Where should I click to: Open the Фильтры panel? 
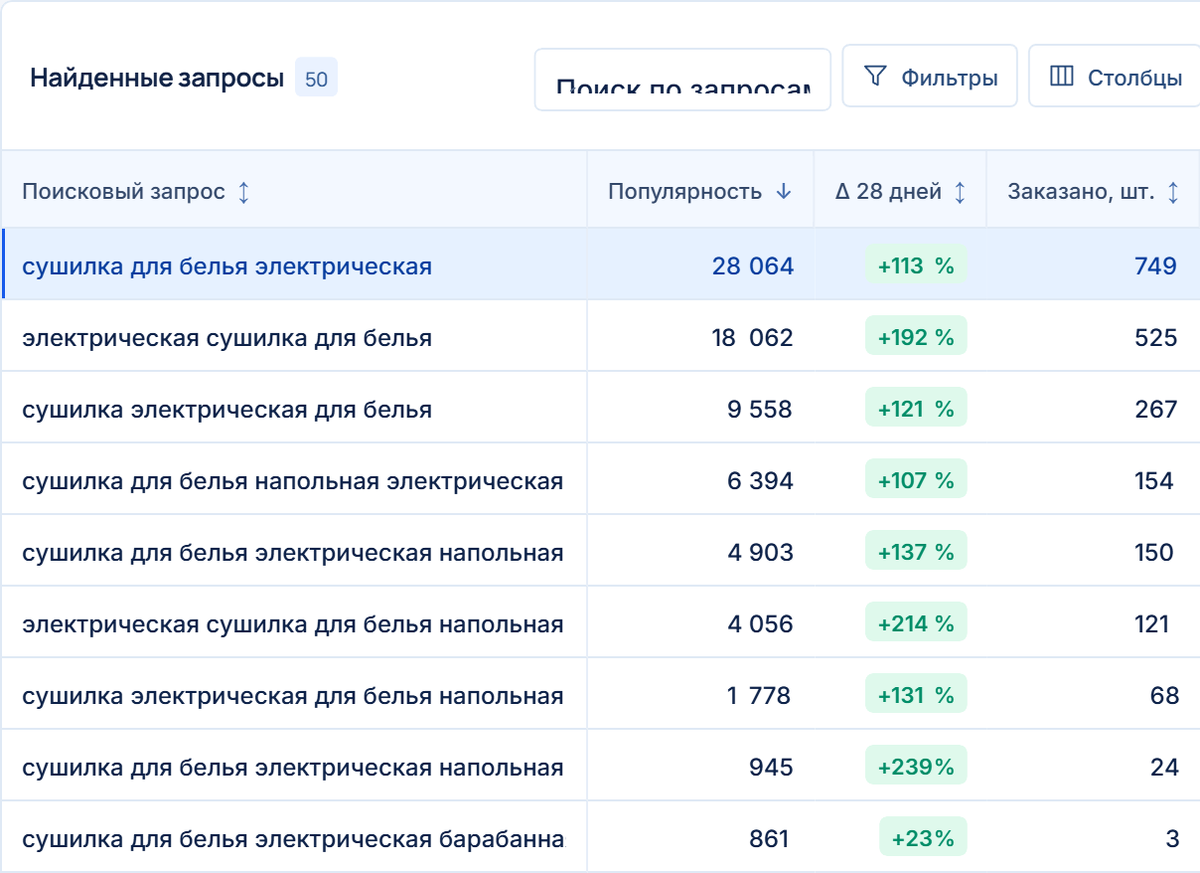[x=930, y=76]
